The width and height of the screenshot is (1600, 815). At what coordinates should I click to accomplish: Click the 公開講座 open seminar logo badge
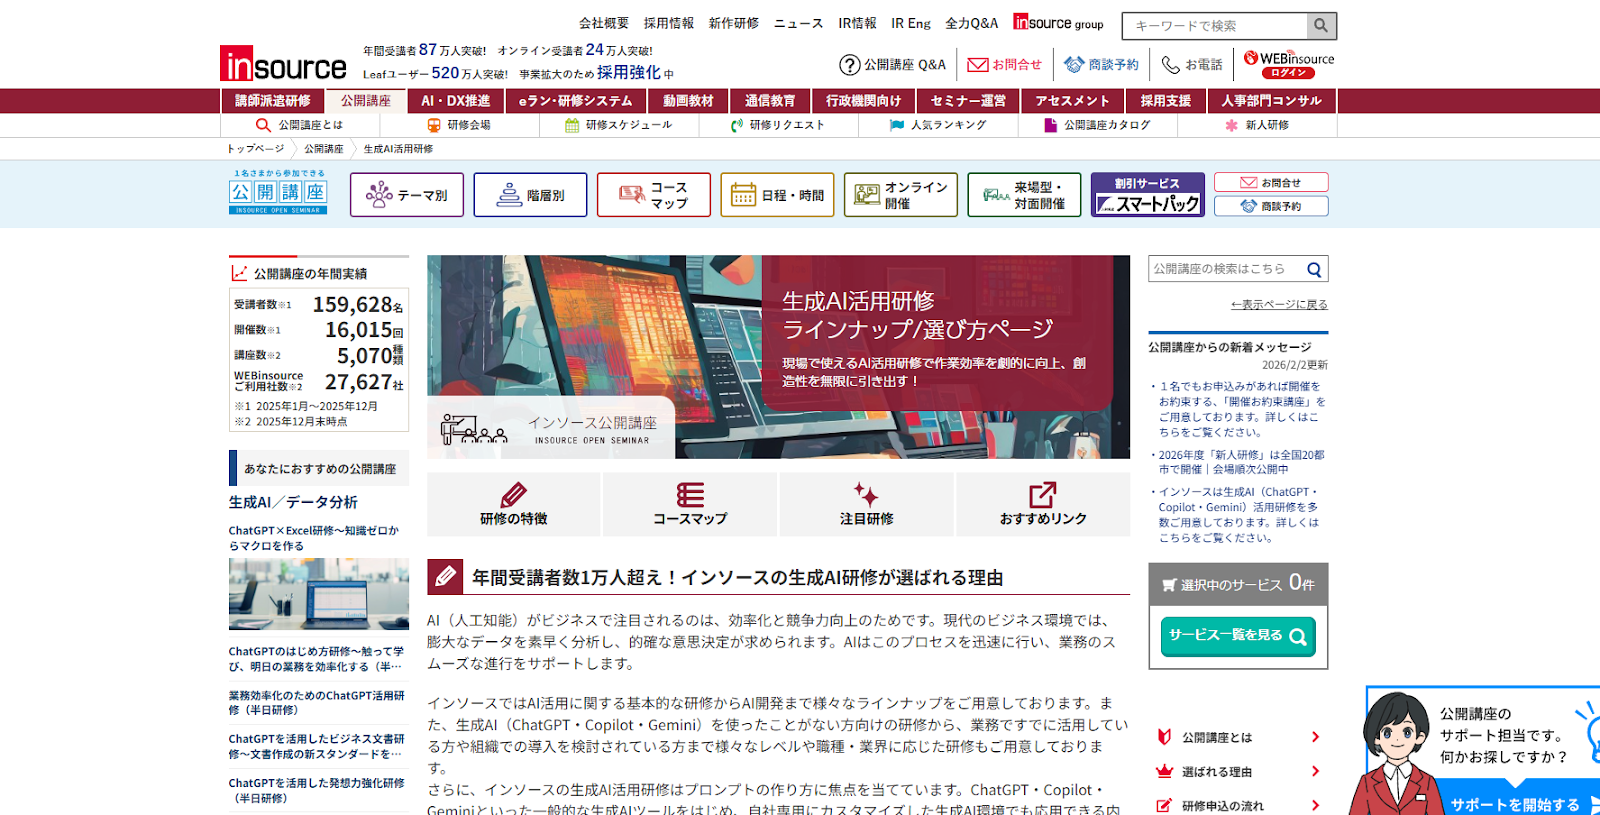coord(278,192)
